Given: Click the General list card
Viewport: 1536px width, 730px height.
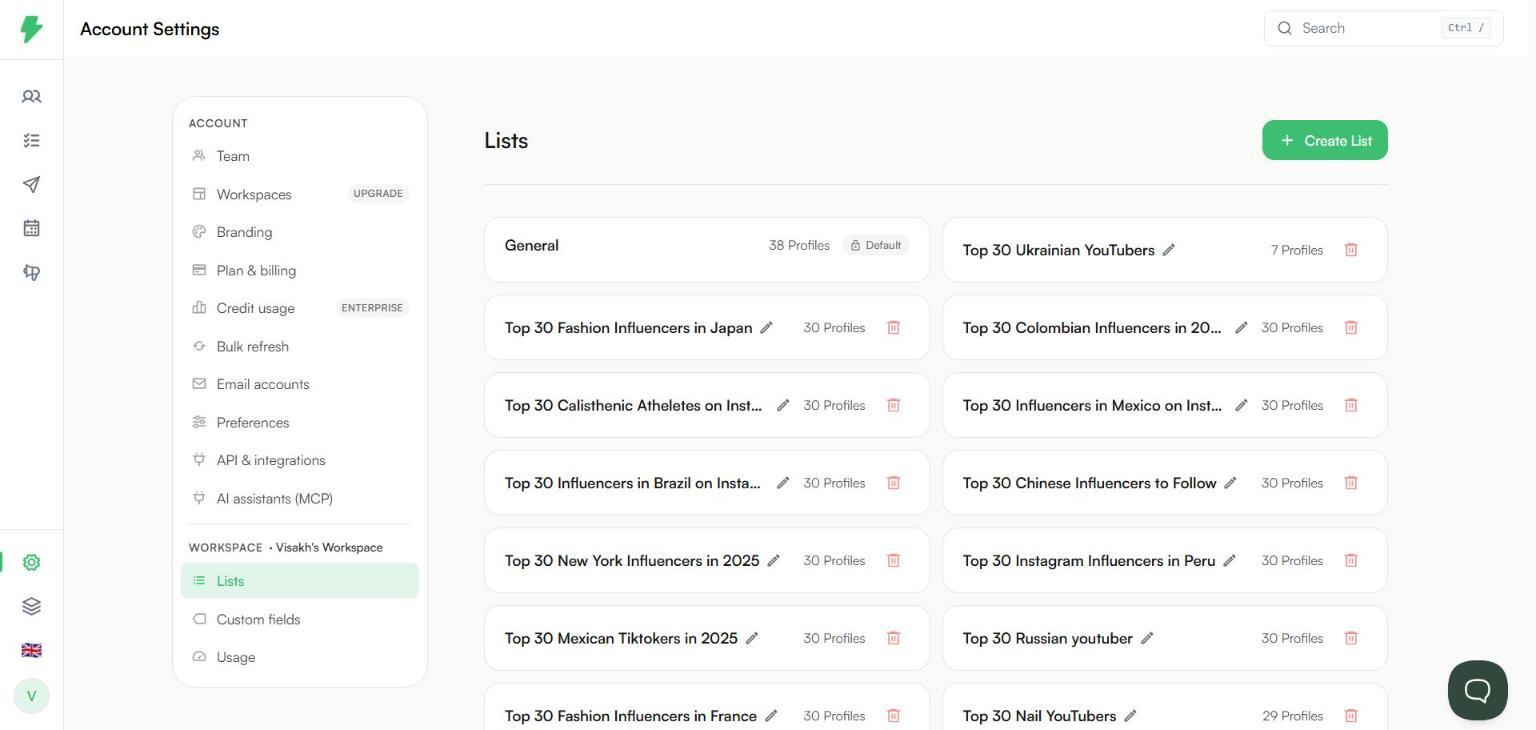Looking at the screenshot, I should click(707, 250).
